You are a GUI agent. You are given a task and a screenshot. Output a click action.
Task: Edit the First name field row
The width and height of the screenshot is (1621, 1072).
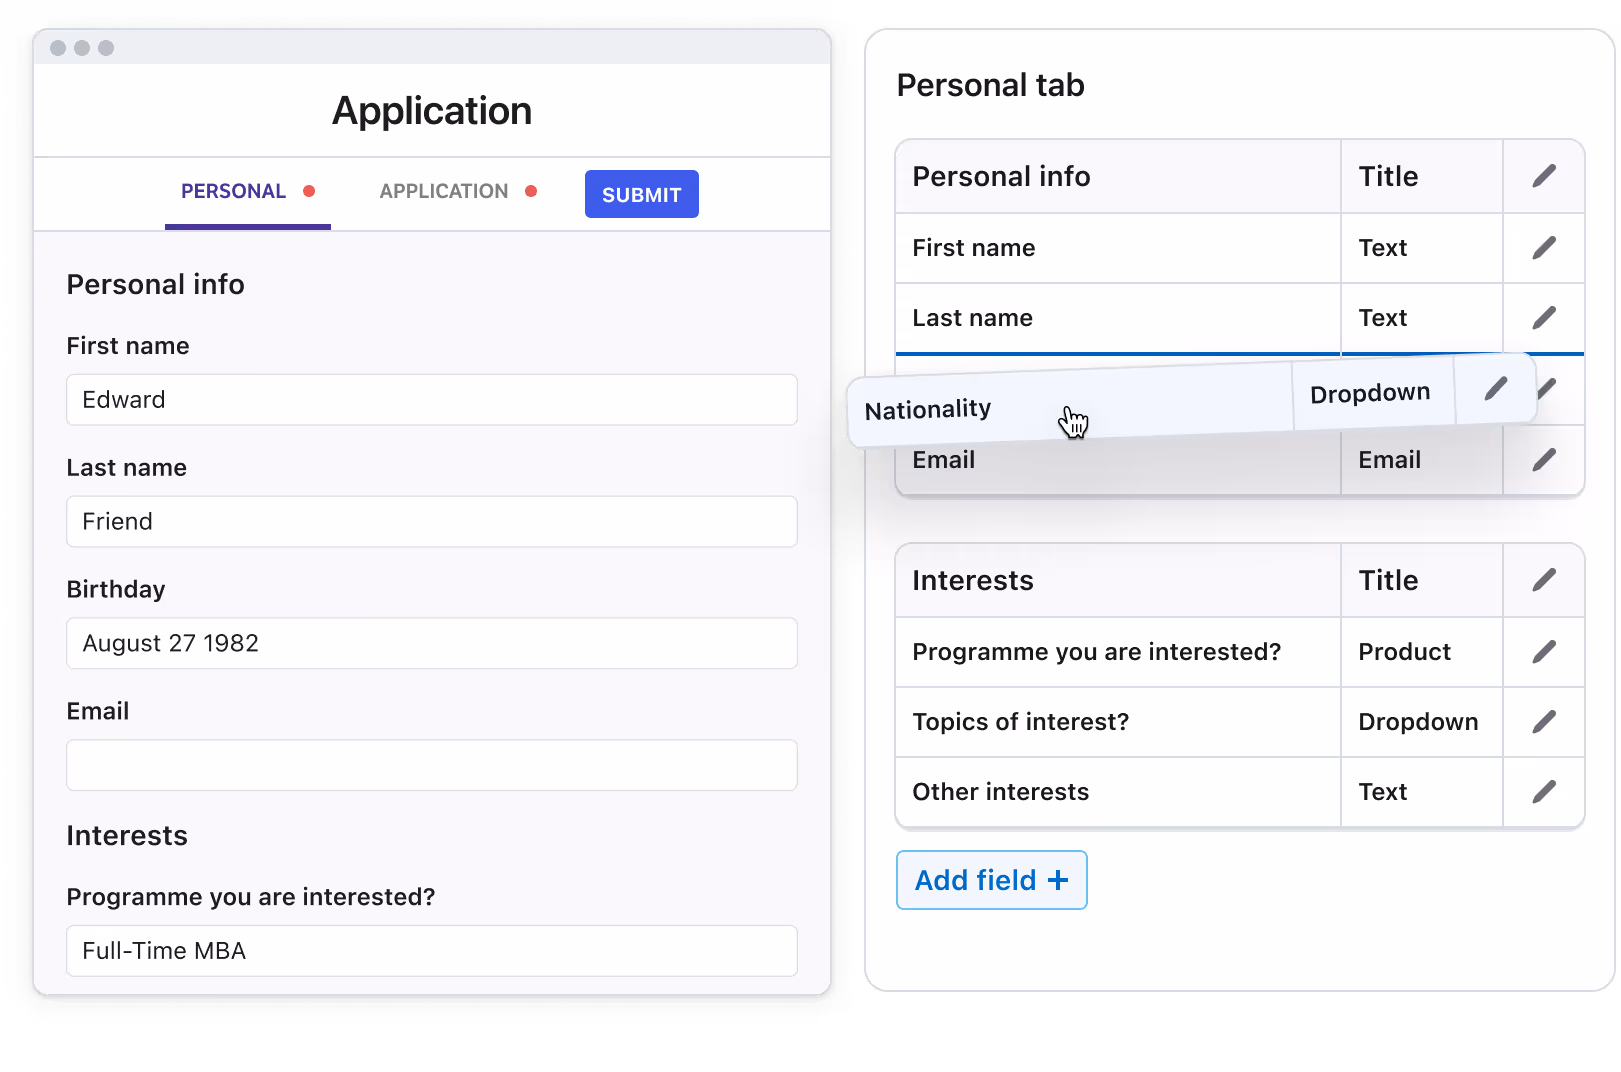pyautogui.click(x=1543, y=247)
